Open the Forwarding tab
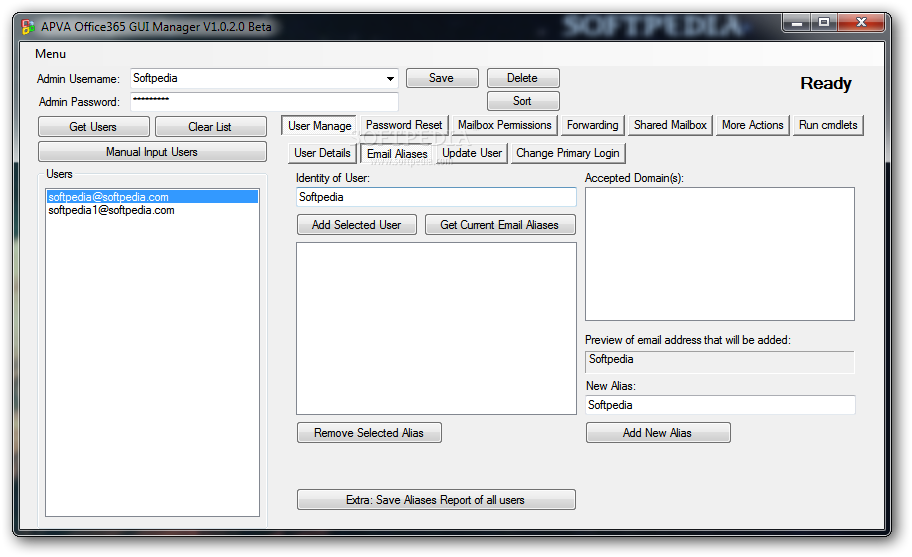The image size is (912, 557). (x=593, y=125)
